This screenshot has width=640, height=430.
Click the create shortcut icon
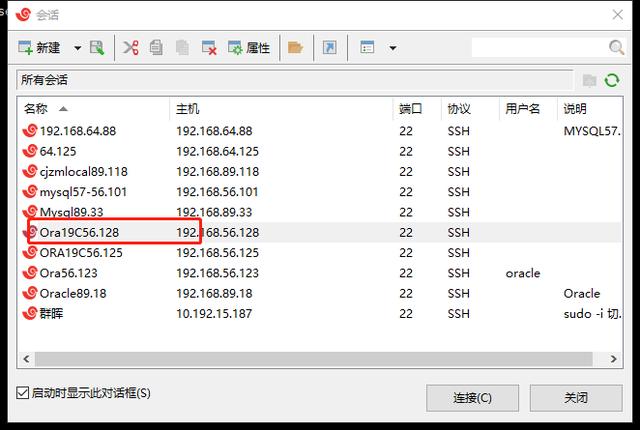click(x=329, y=48)
